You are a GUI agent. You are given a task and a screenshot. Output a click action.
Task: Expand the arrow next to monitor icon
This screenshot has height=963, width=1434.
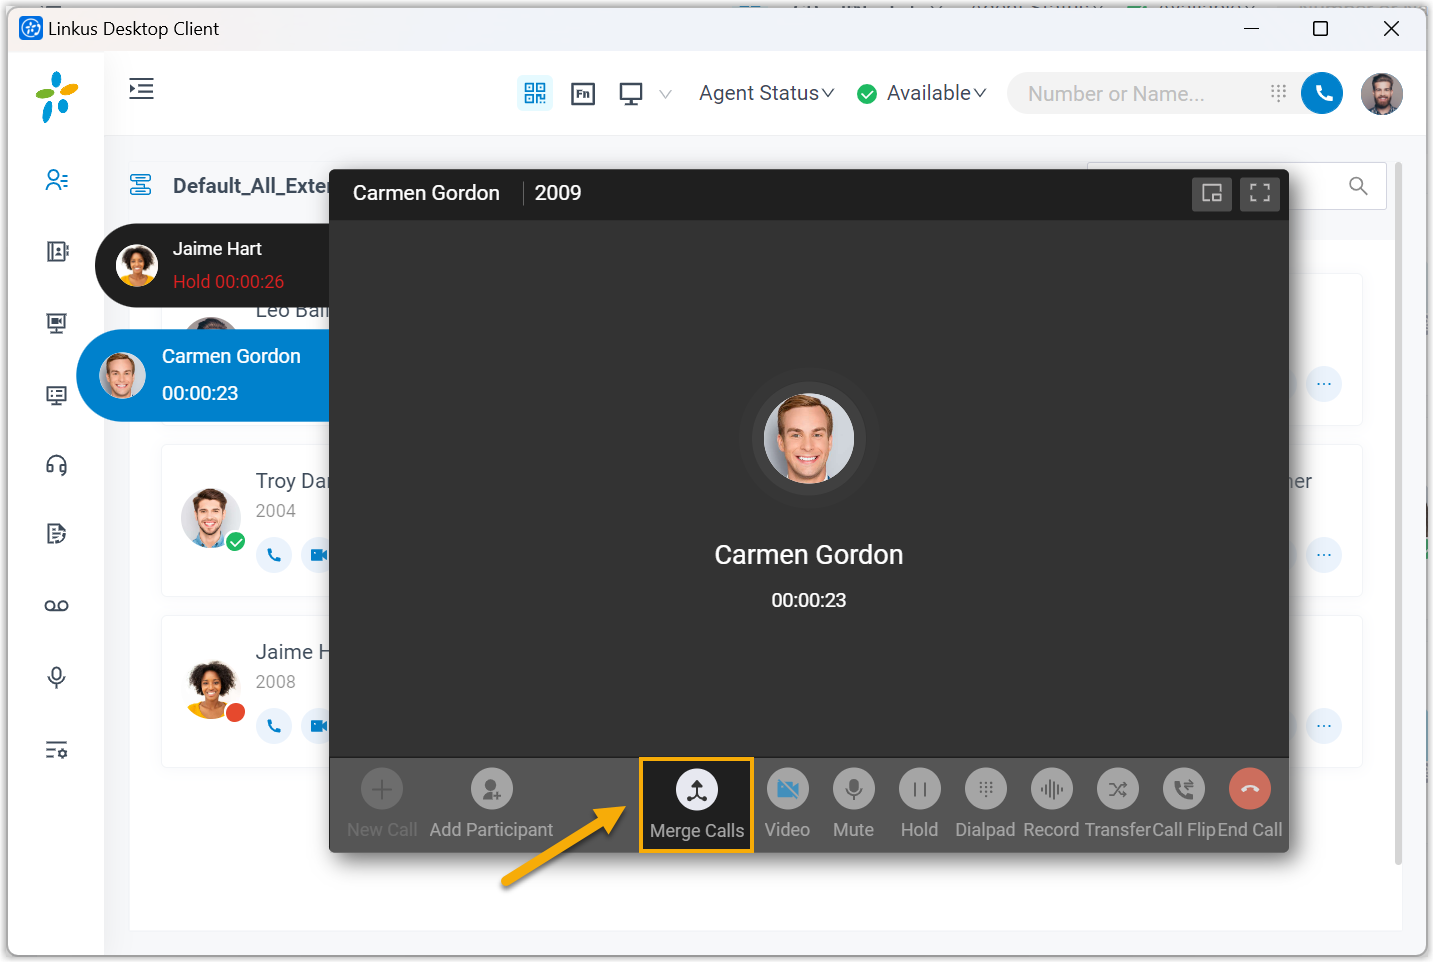(x=665, y=94)
